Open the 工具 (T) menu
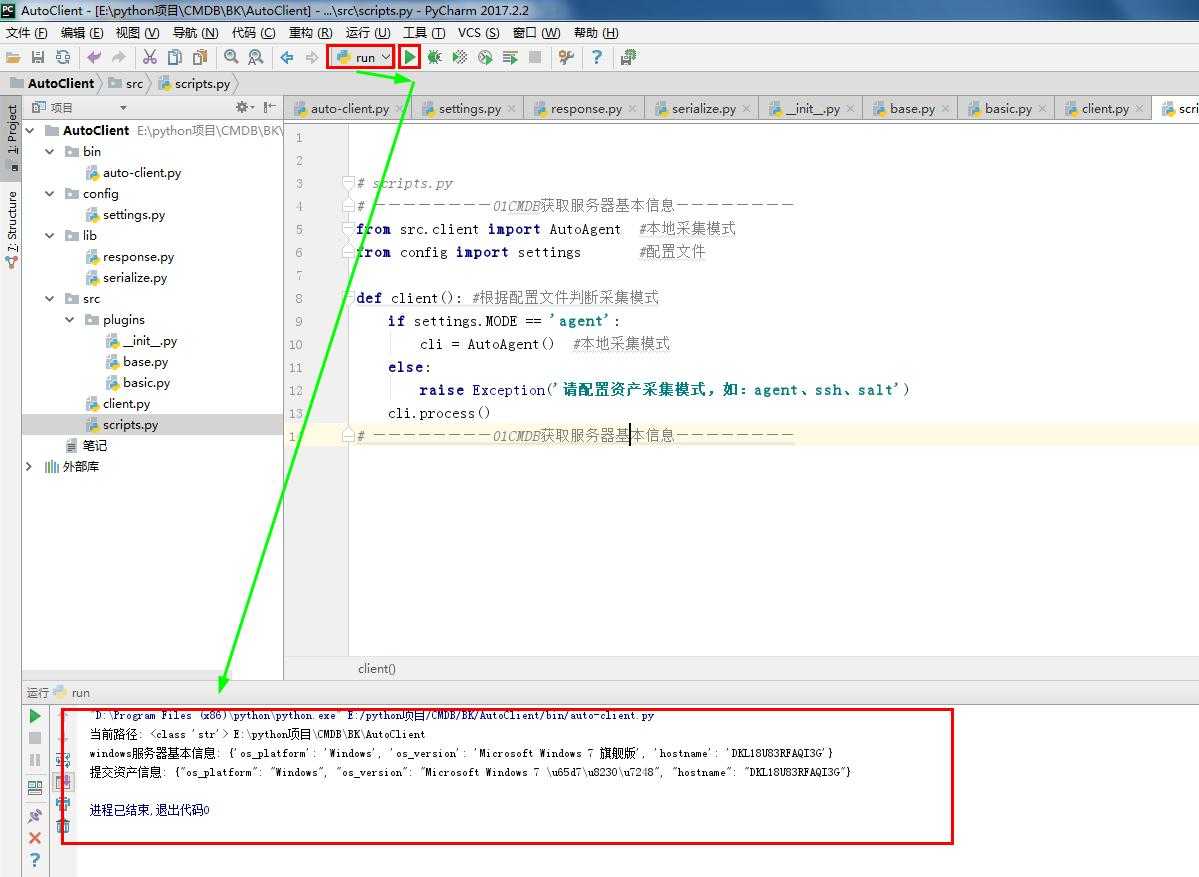The height and width of the screenshot is (877, 1199). click(x=424, y=33)
